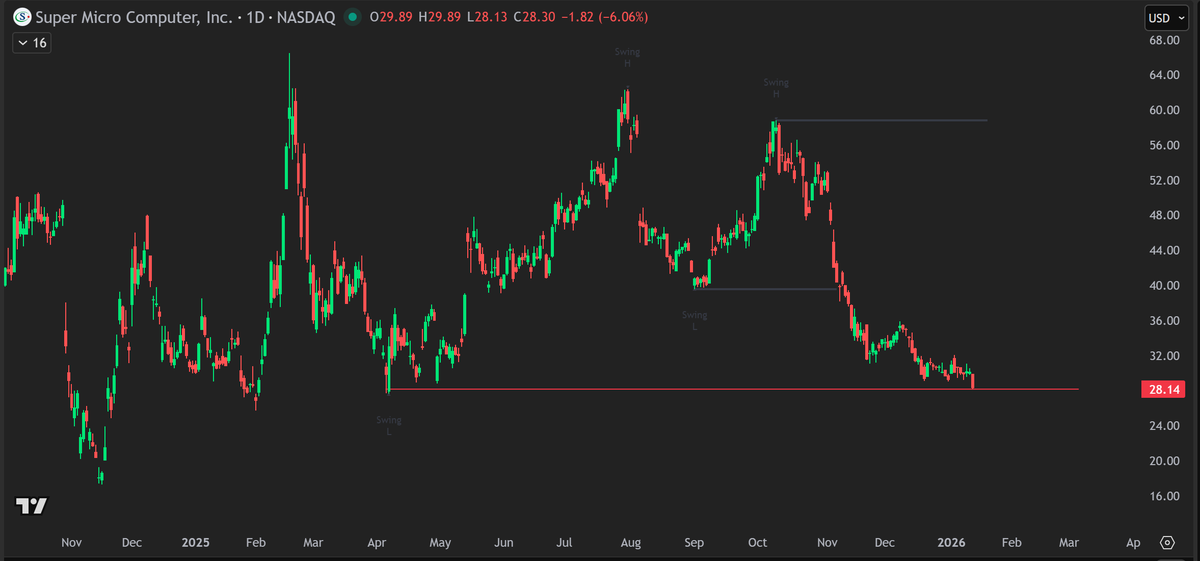Click the Swing L label below September low

coord(695,320)
